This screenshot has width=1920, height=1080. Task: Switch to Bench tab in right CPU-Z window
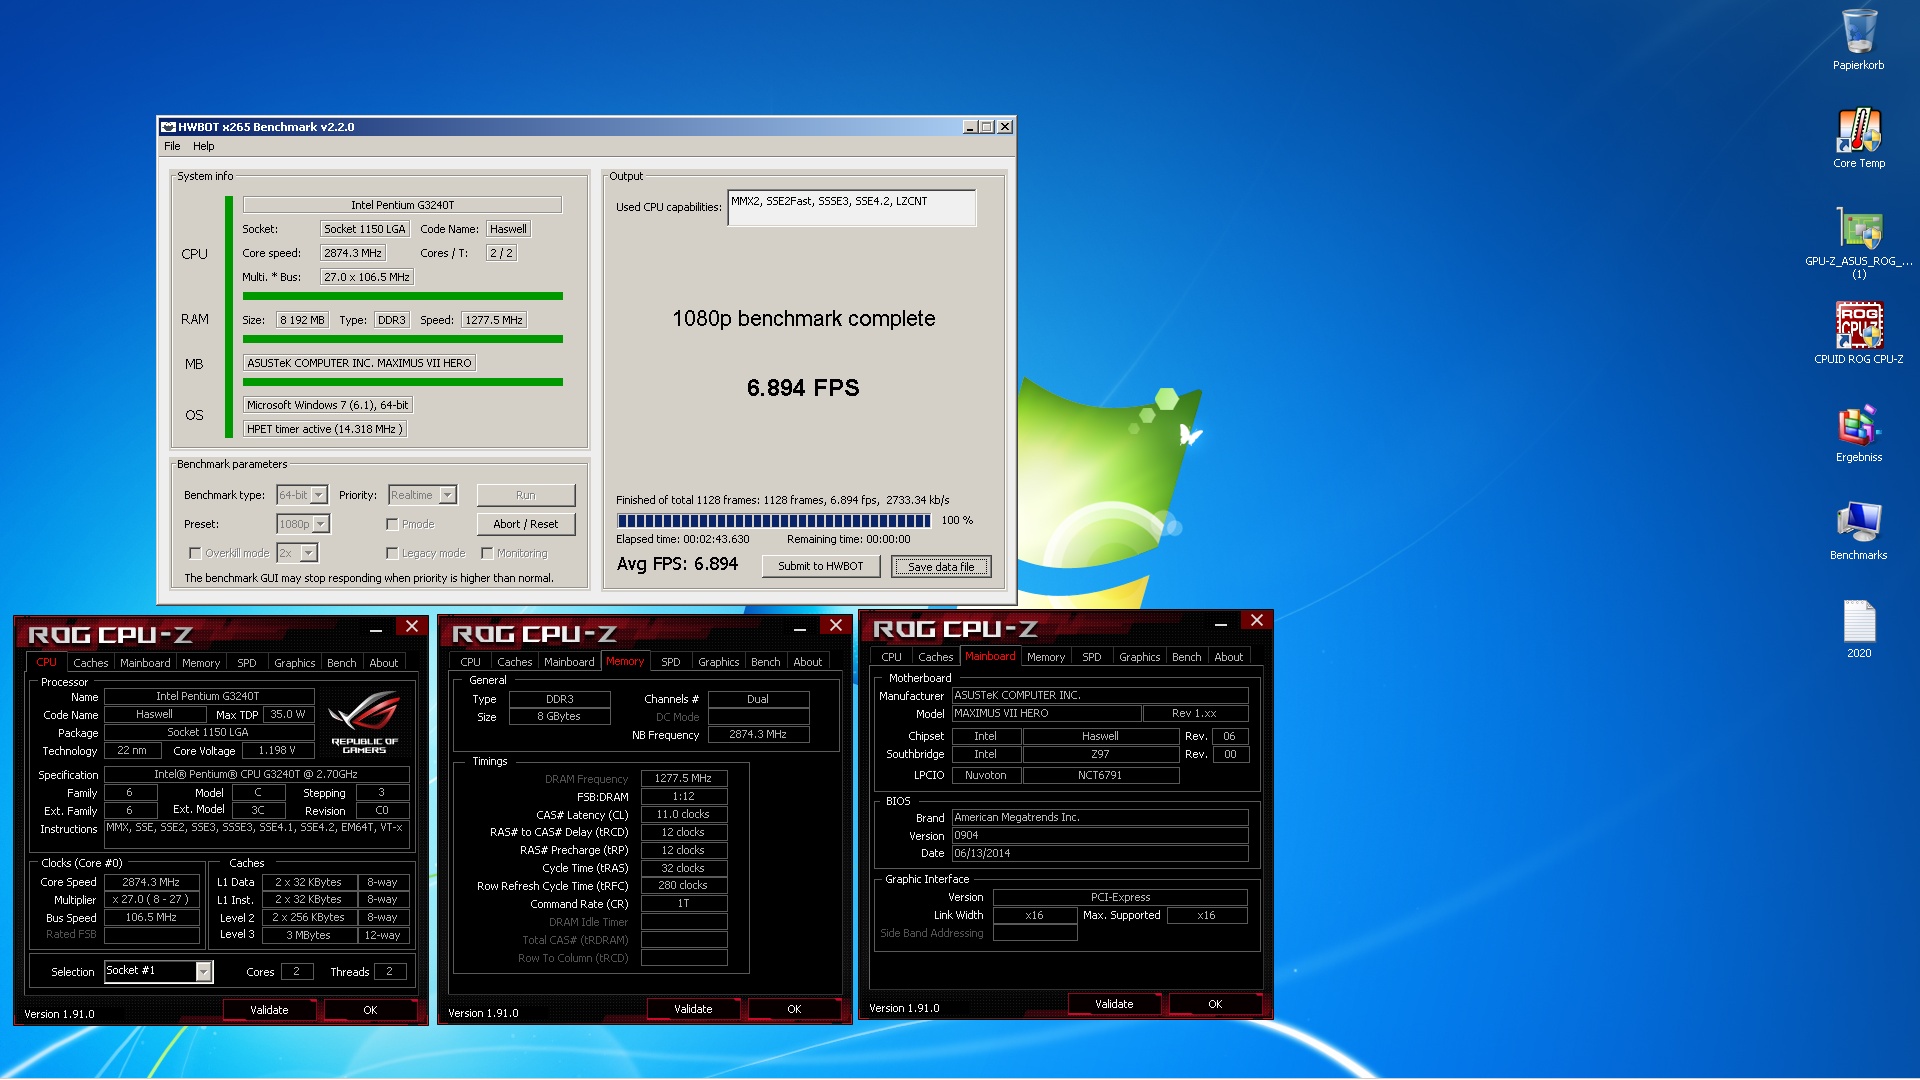1186,657
